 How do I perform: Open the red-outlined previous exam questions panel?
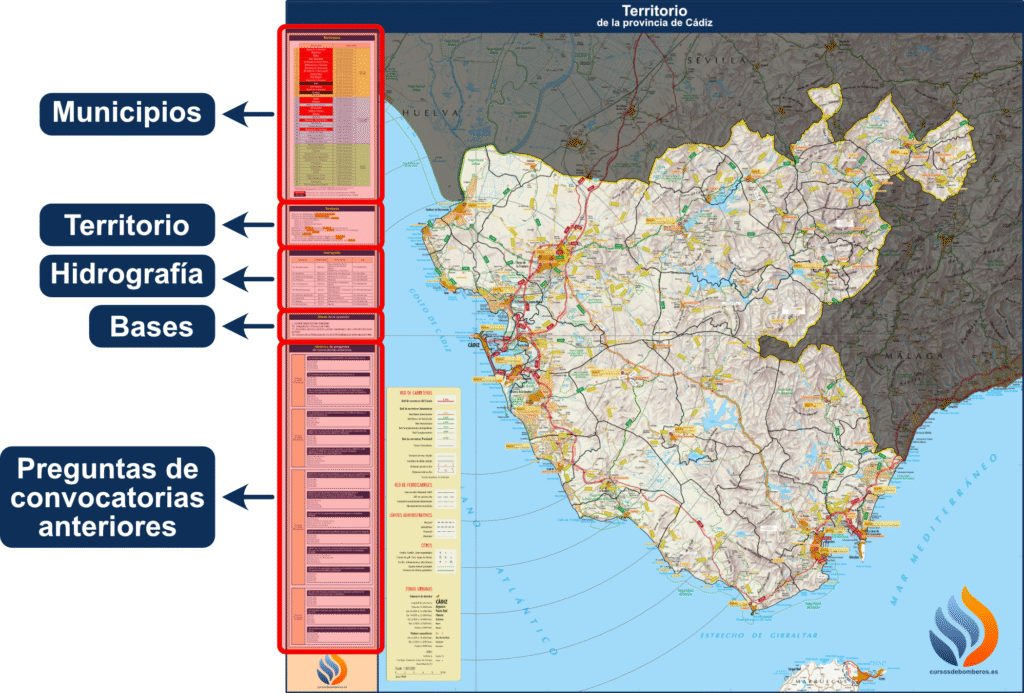point(330,497)
